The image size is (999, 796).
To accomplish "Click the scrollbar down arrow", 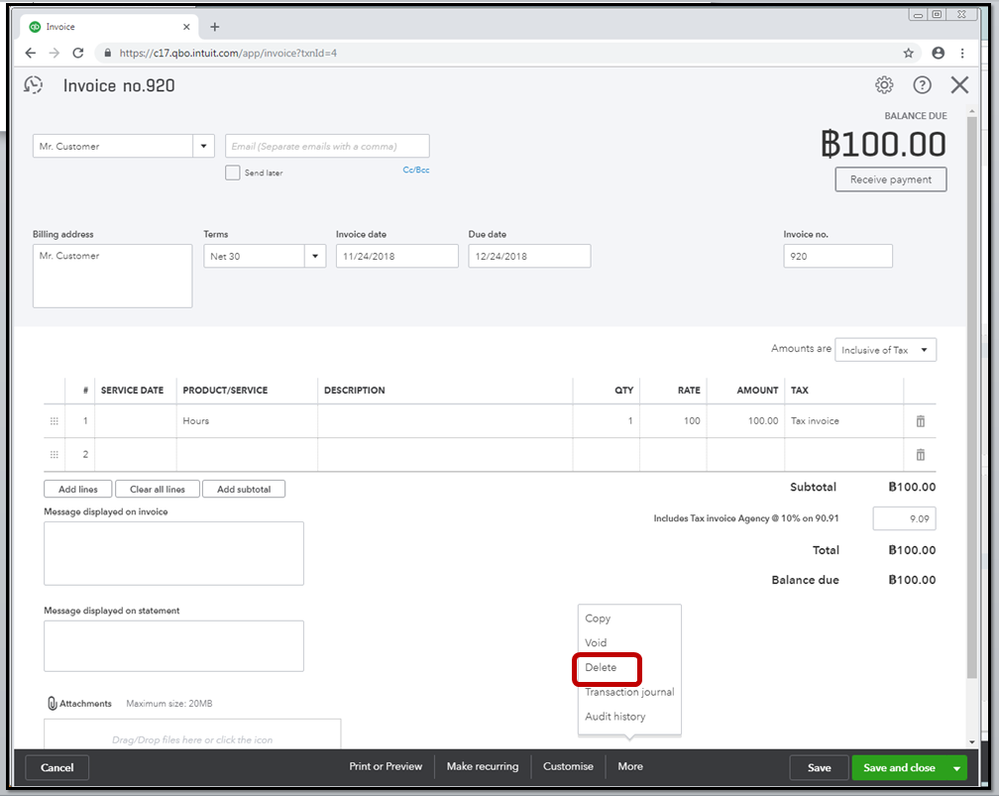I will click(972, 742).
